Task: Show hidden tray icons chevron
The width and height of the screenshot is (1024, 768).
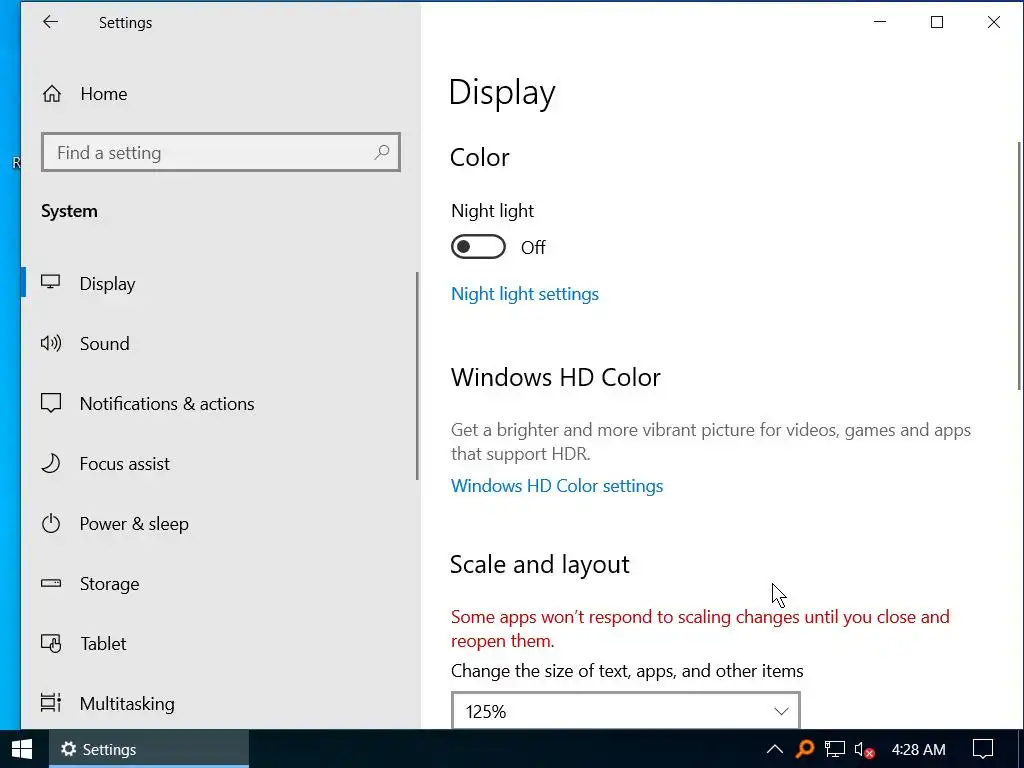Action: point(775,749)
